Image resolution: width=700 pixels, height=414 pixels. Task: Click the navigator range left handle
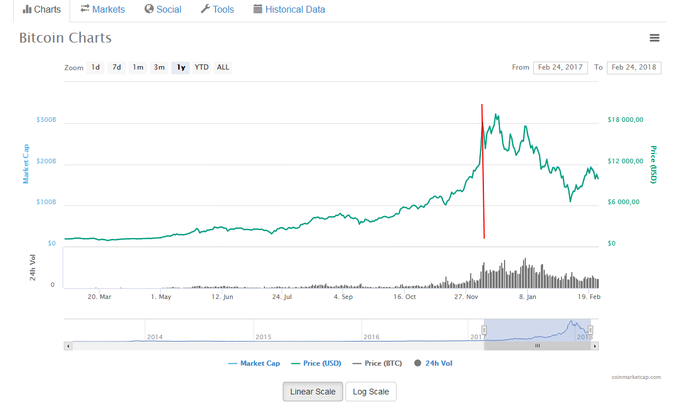tap(484, 329)
